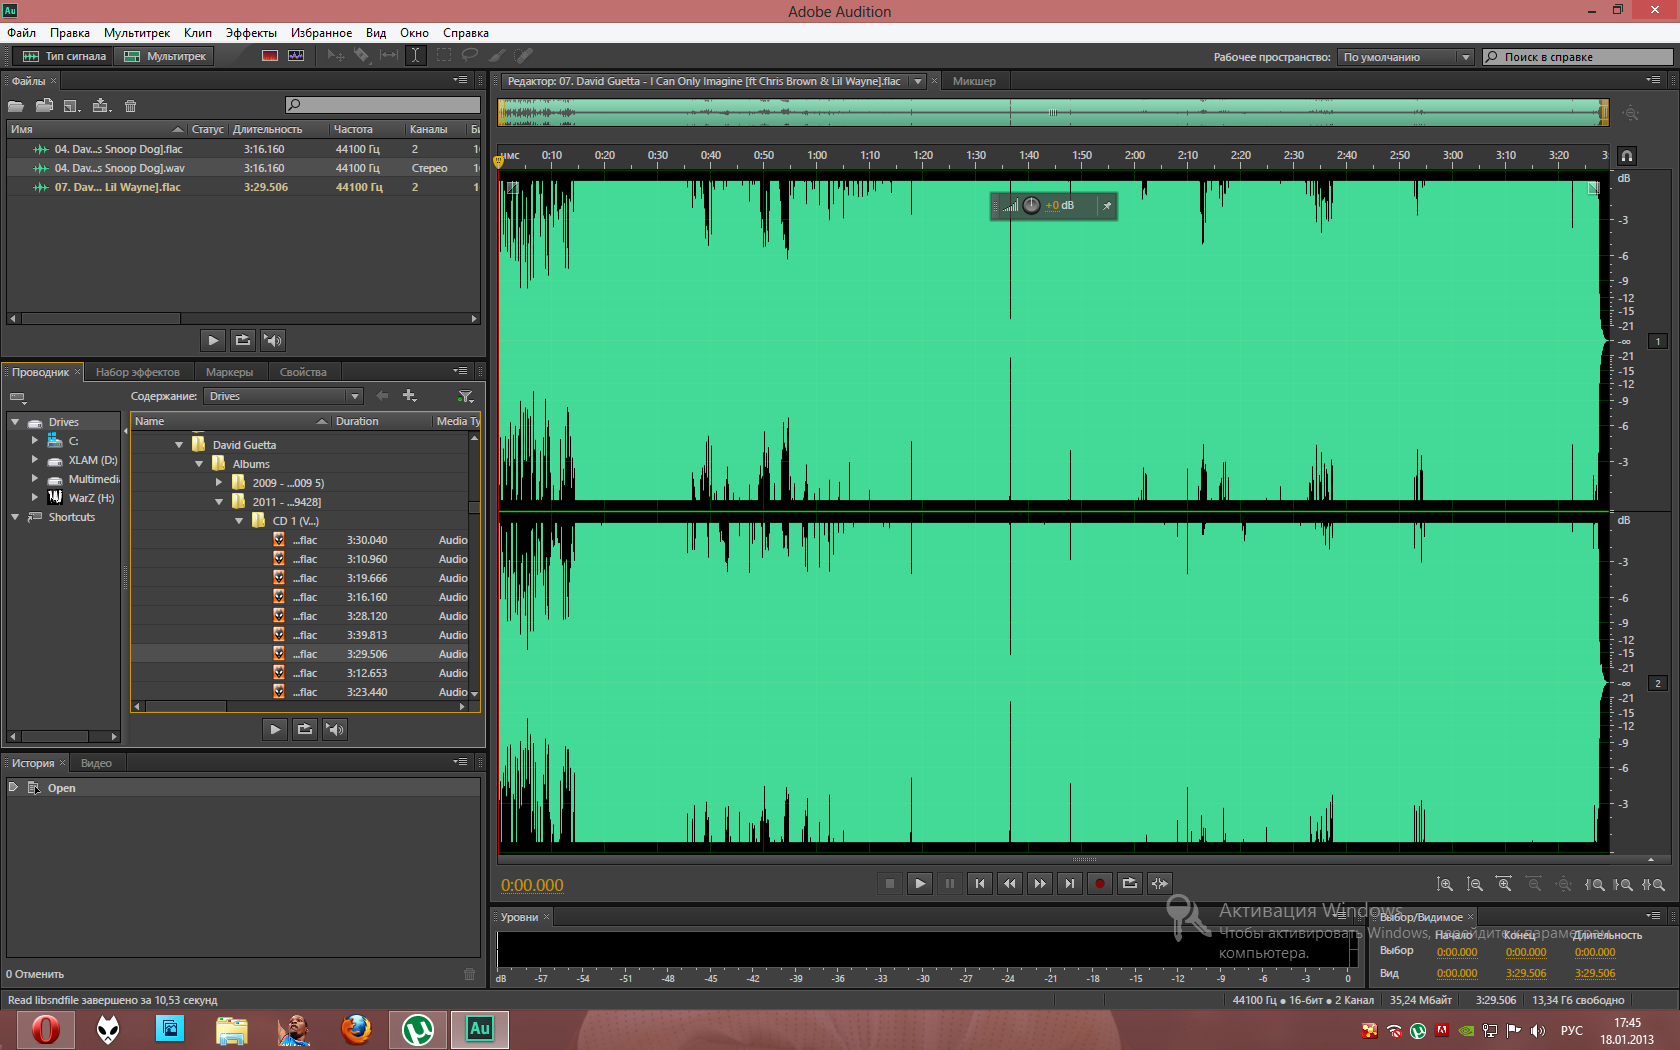This screenshot has height=1050, width=1680.
Task: Toggle auto-play in Files panel
Action: pos(272,340)
